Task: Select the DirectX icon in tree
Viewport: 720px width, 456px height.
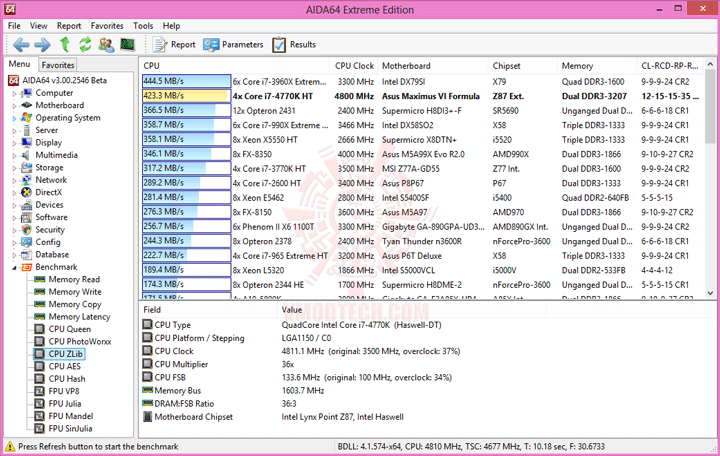Action: pos(27,192)
